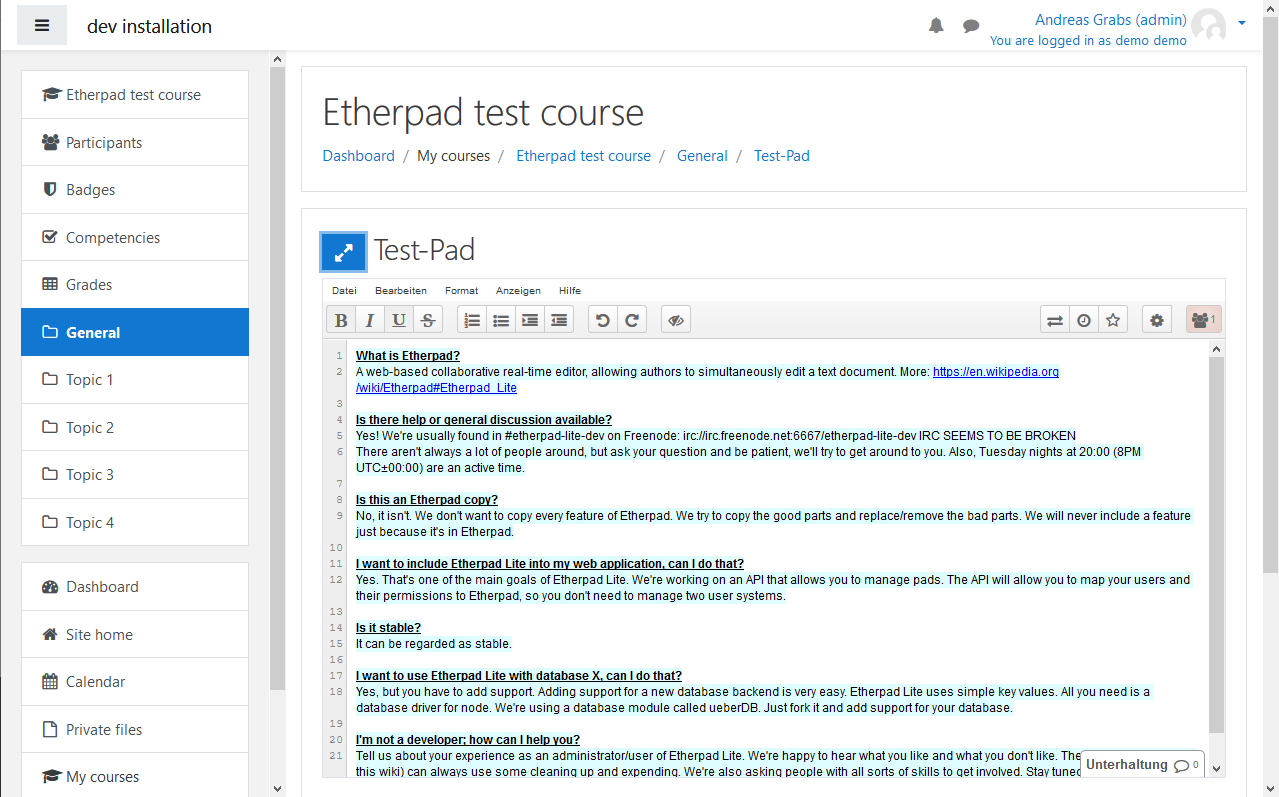Go to Dashboard breadcrumb

[x=358, y=156]
